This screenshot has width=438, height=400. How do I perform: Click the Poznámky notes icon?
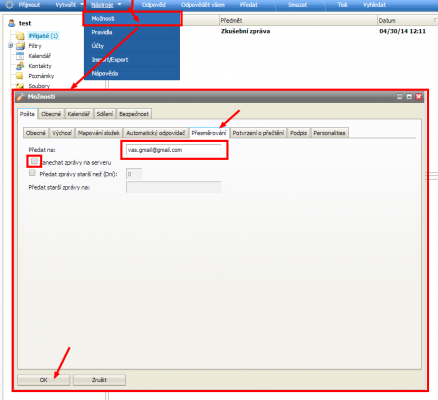point(20,76)
